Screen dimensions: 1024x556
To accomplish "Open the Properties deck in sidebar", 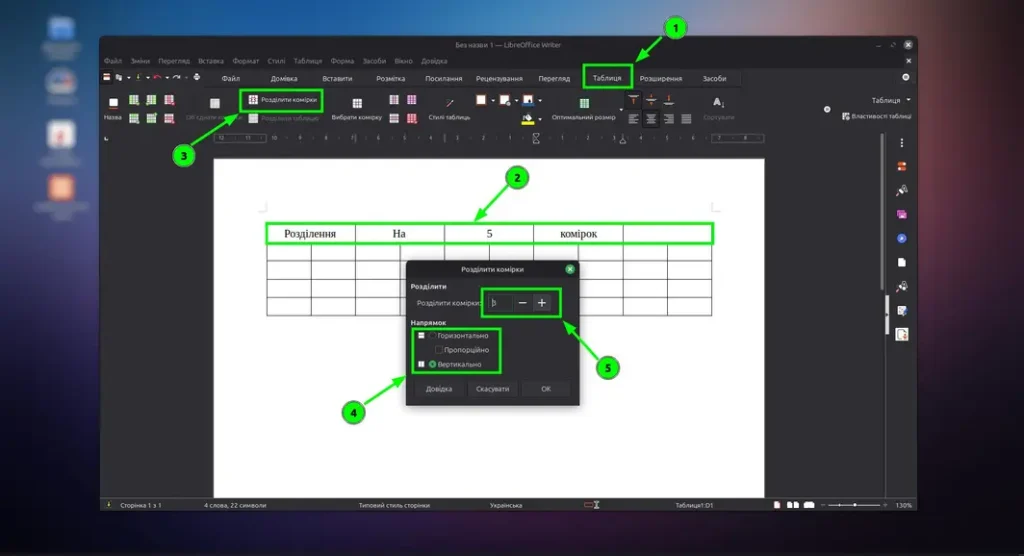I will tap(902, 167).
